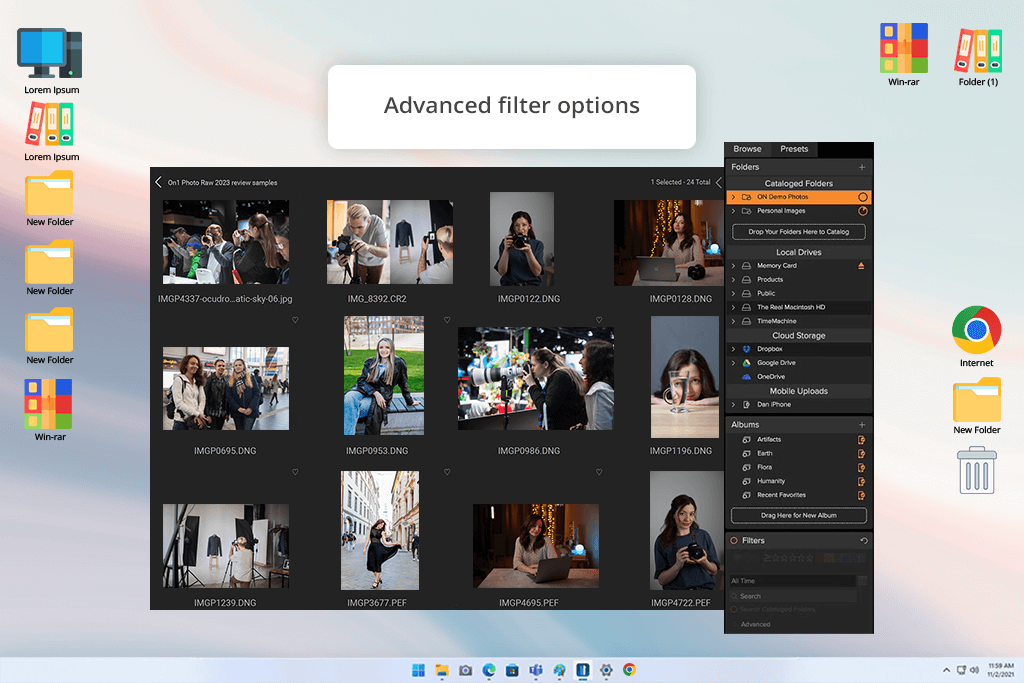
Task: Click the OneDrive cloud icon
Action: click(746, 377)
